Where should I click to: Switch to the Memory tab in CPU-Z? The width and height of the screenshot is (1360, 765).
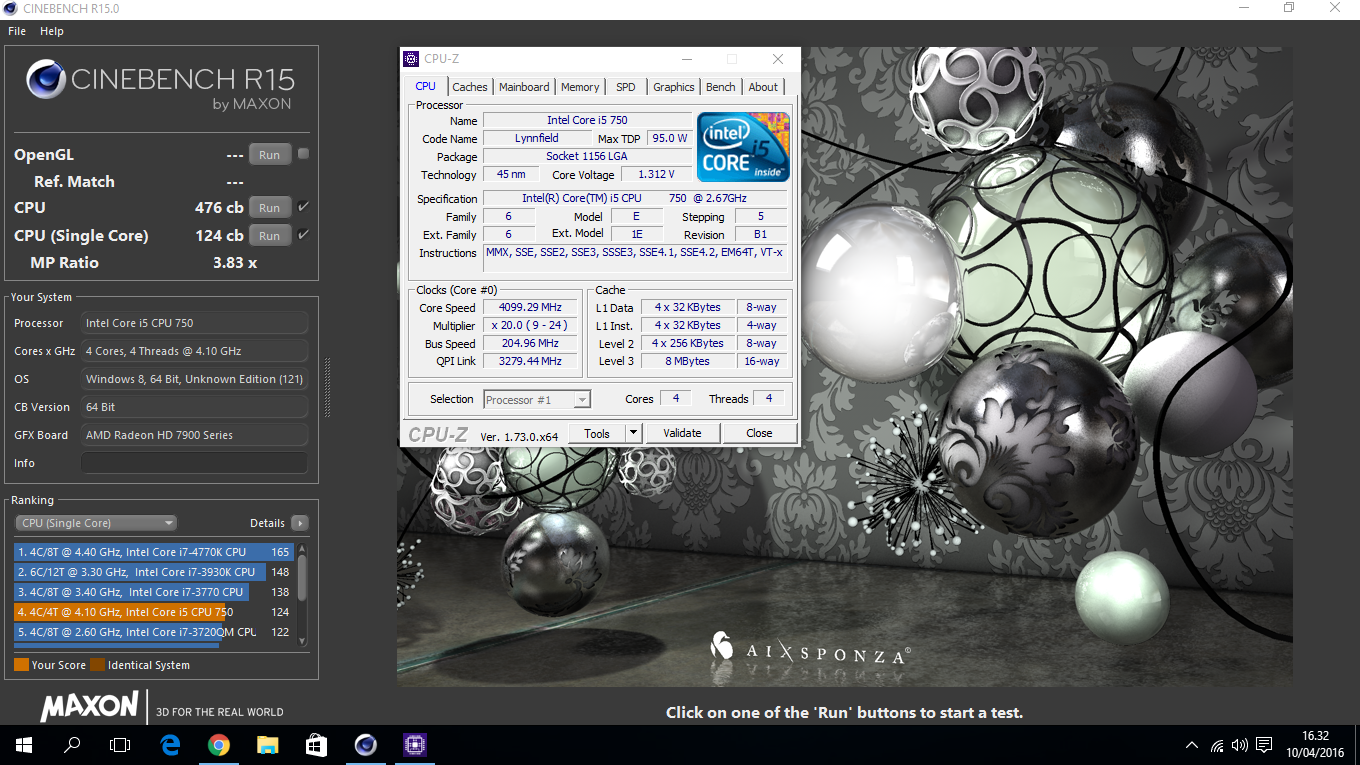click(580, 87)
